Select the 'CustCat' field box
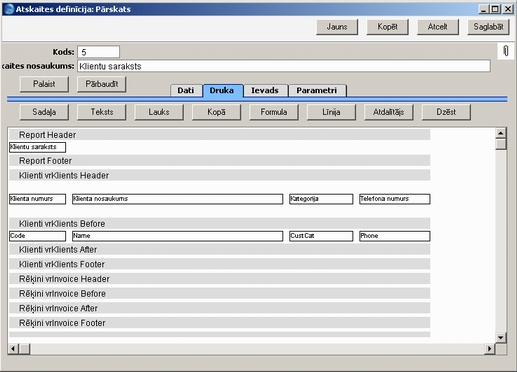Image resolution: width=517 pixels, height=372 pixels. tap(321, 236)
